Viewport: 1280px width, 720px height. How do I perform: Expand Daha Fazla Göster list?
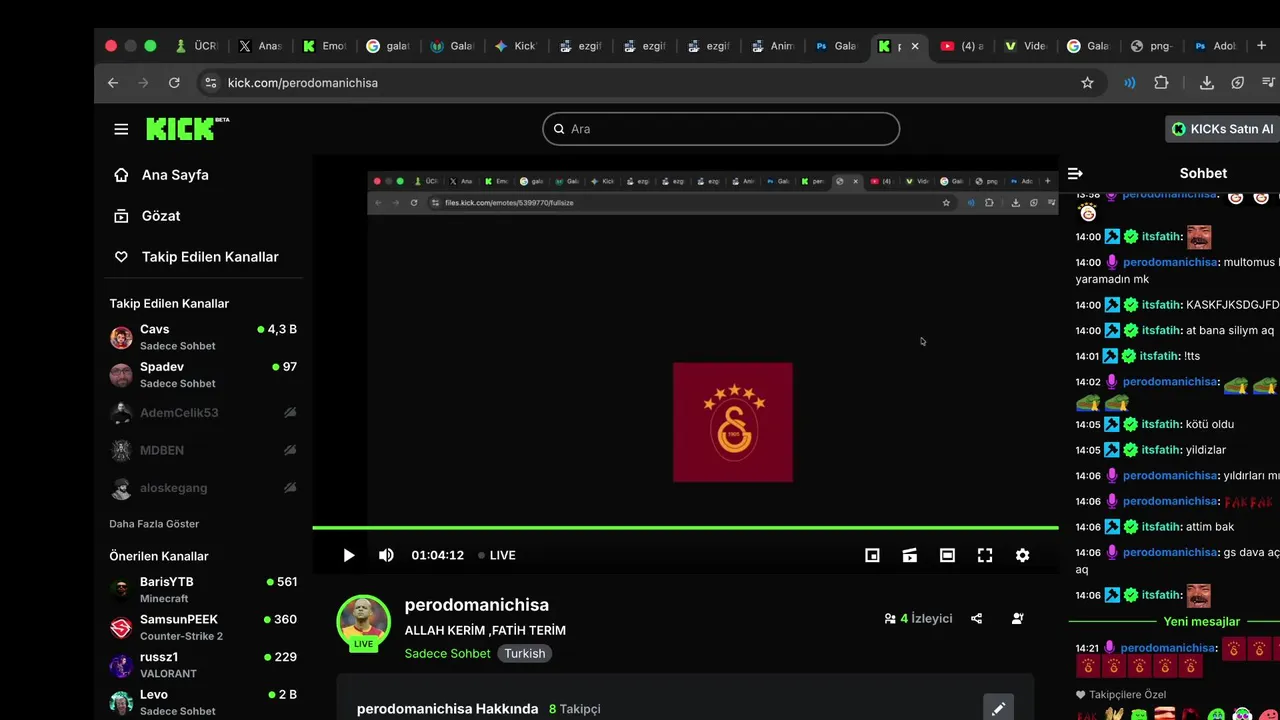pos(154,524)
